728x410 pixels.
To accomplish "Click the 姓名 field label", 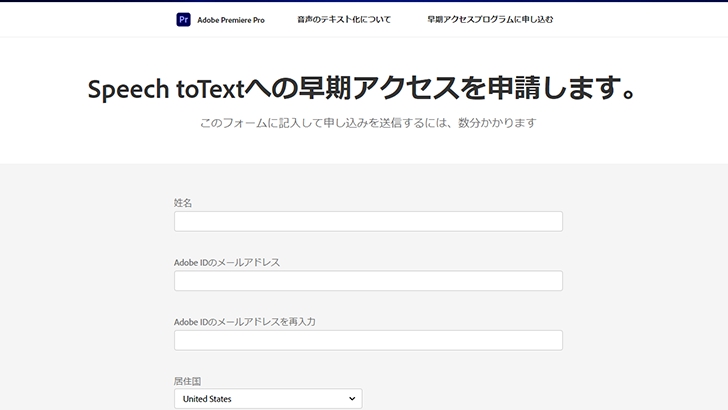I will (x=182, y=203).
